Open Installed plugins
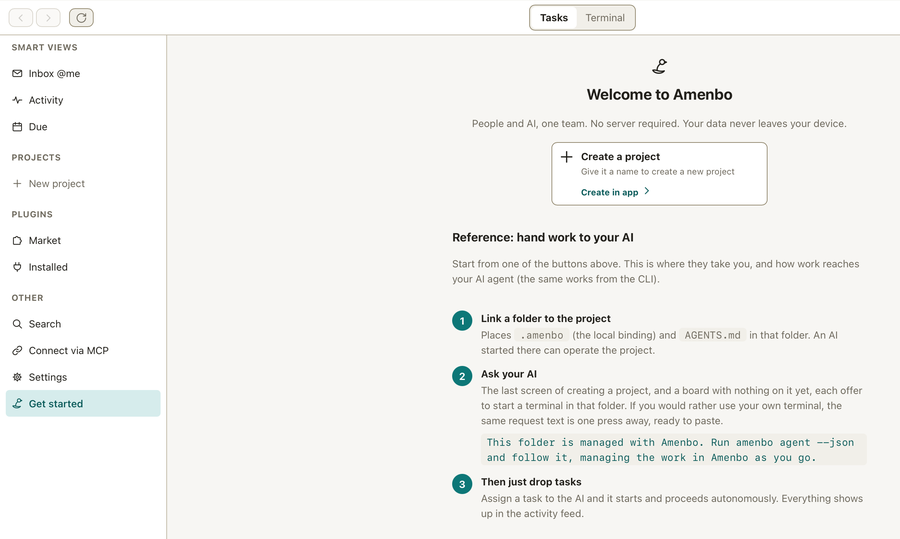 click(x=83, y=267)
